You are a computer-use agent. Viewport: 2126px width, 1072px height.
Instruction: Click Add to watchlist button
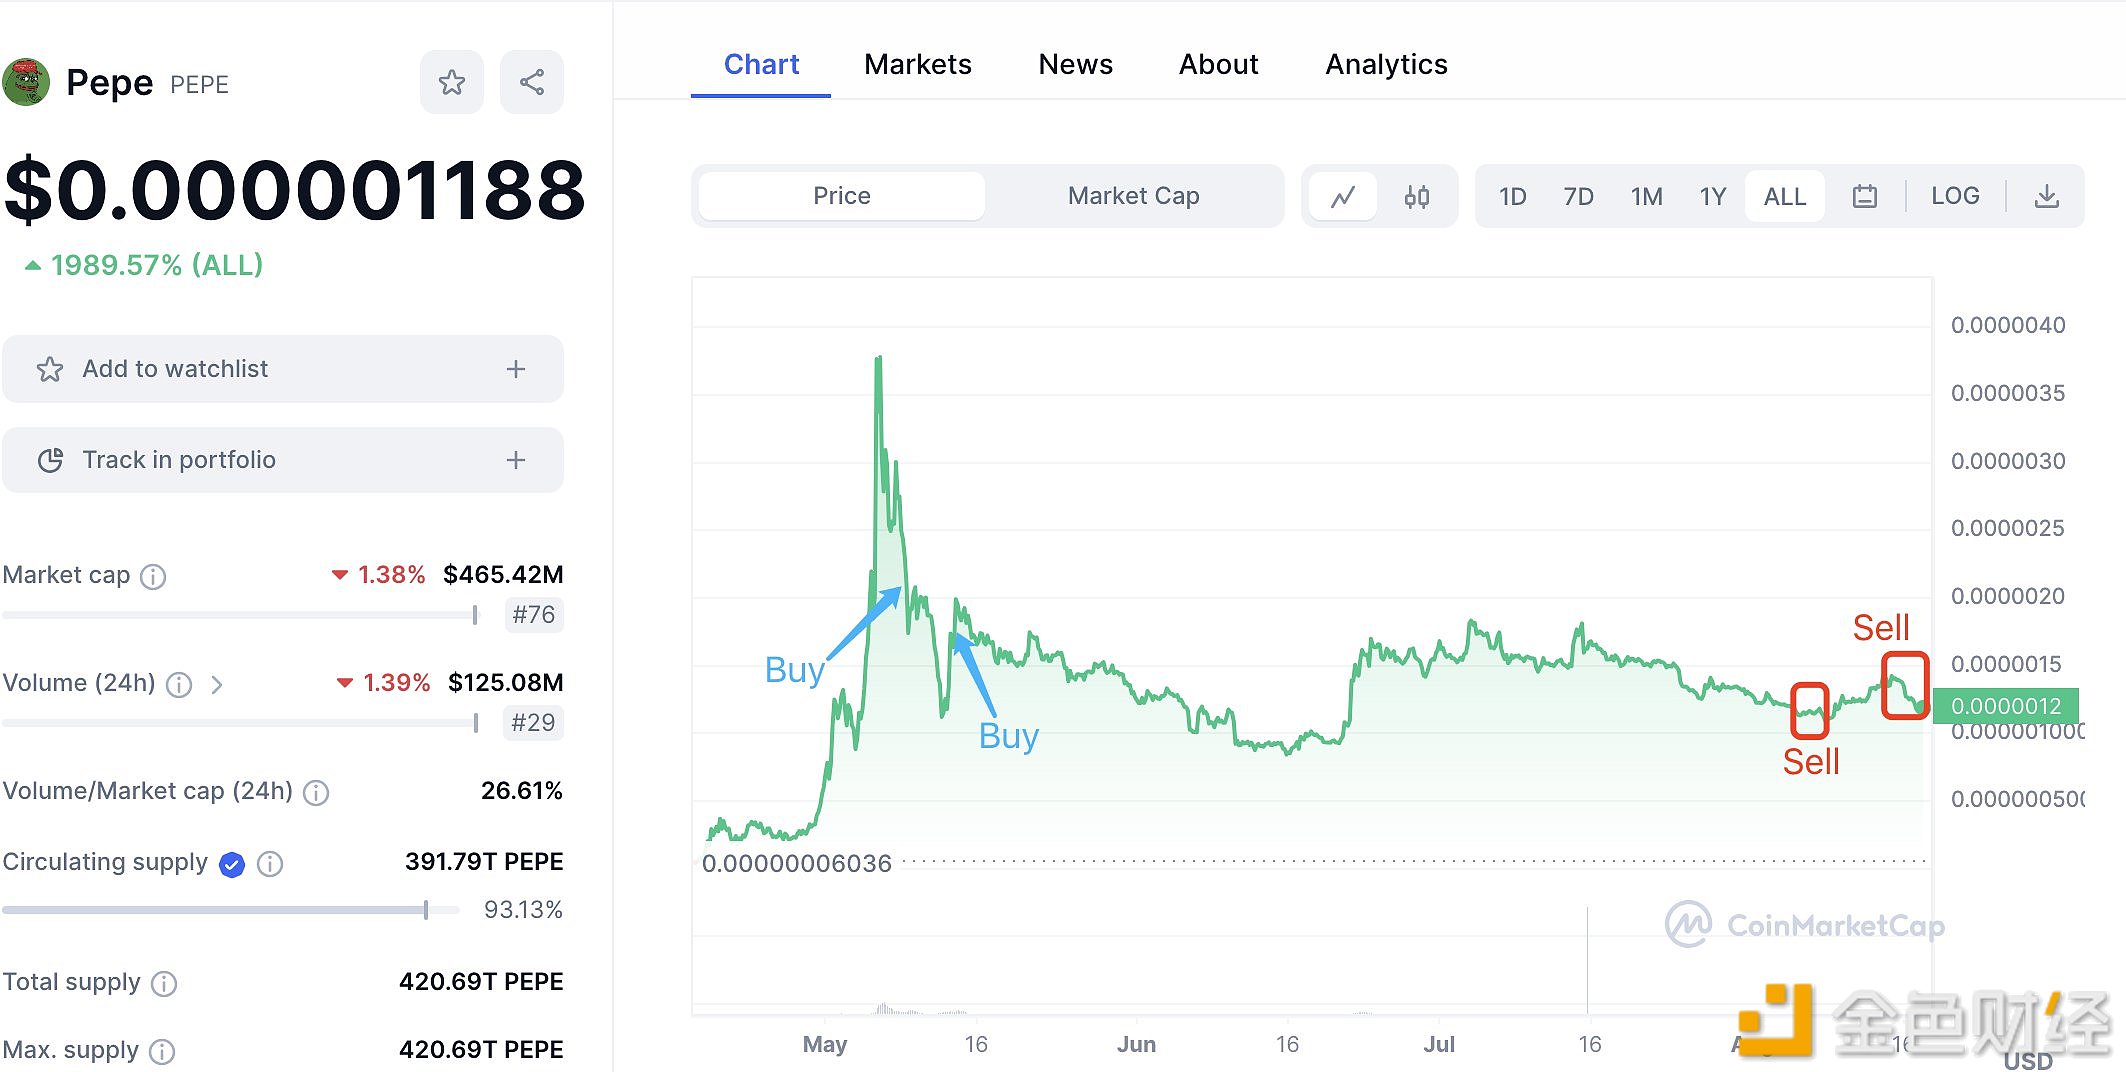(283, 369)
